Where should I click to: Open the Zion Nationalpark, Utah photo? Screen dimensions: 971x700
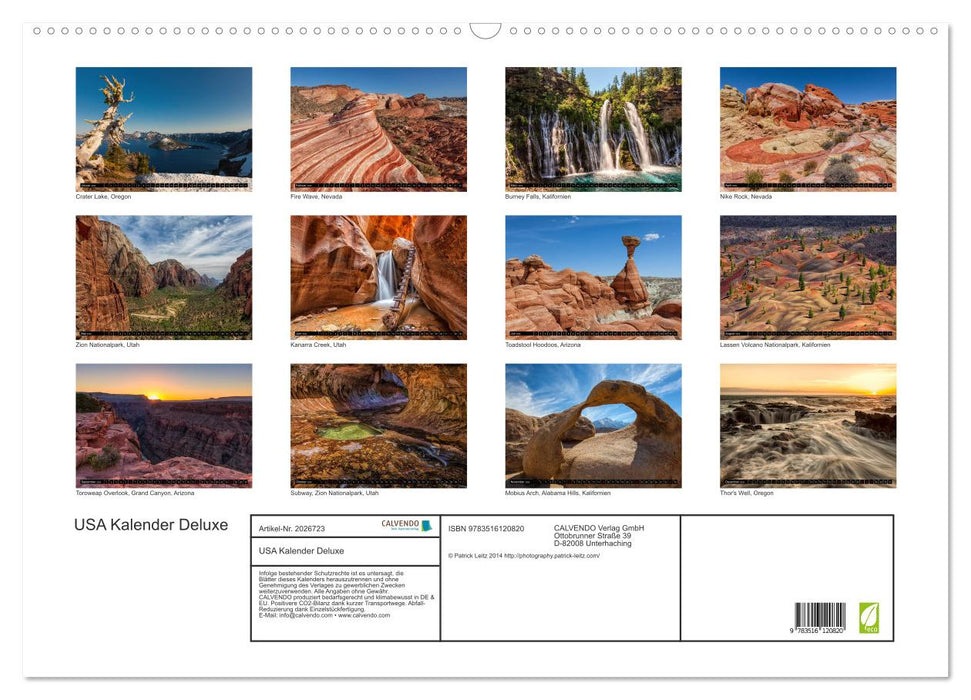[164, 274]
